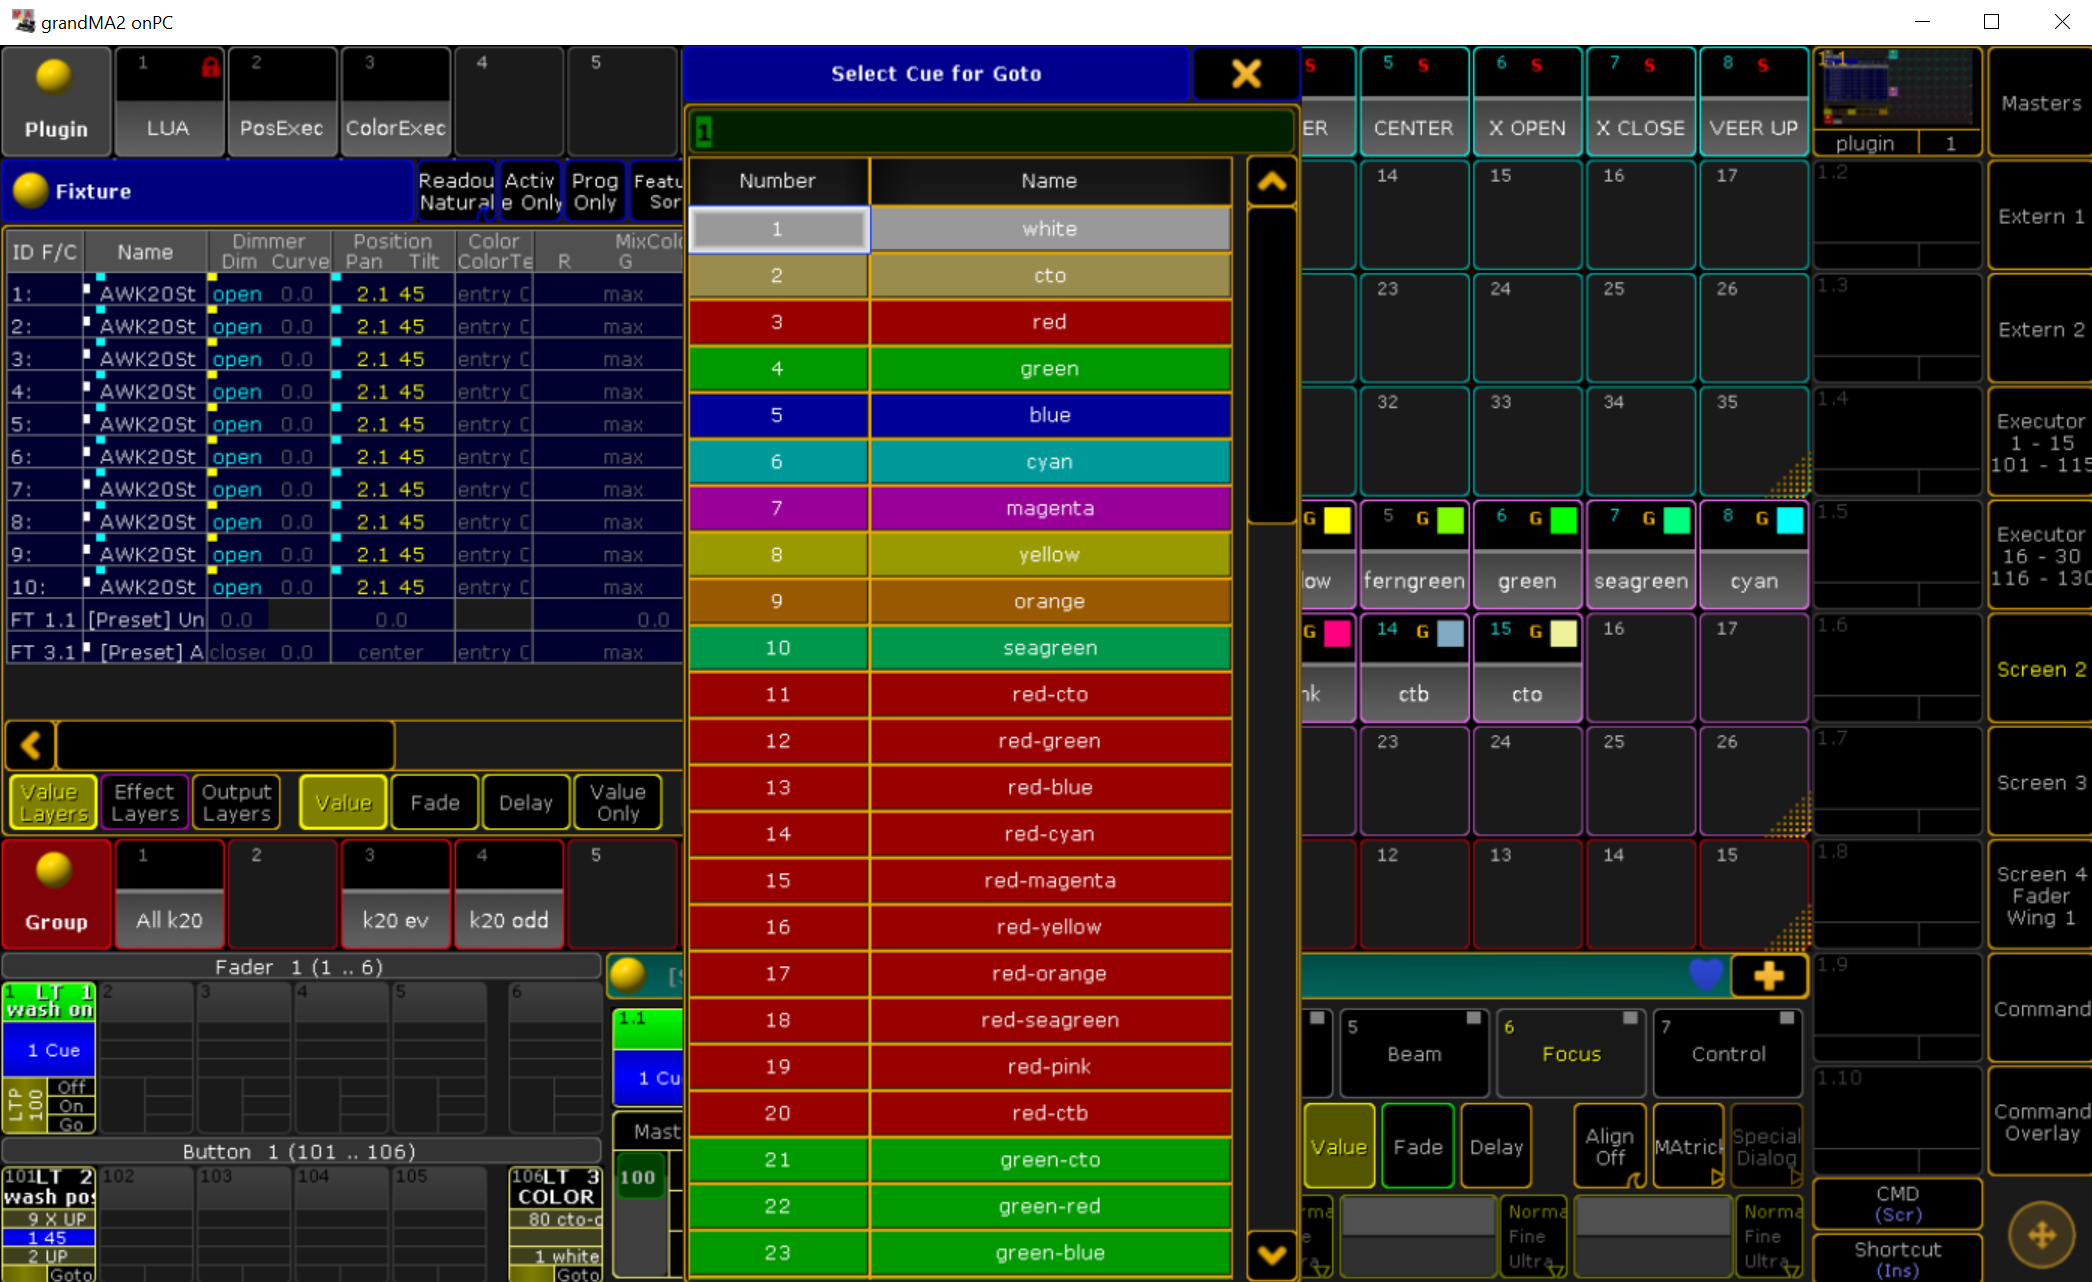Click the left arrow below fixture sheet

[x=31, y=745]
